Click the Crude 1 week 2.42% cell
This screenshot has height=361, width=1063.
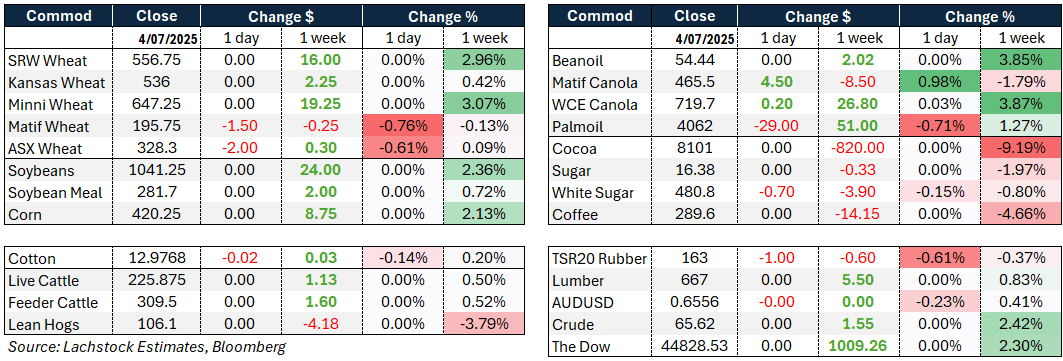tap(1022, 324)
